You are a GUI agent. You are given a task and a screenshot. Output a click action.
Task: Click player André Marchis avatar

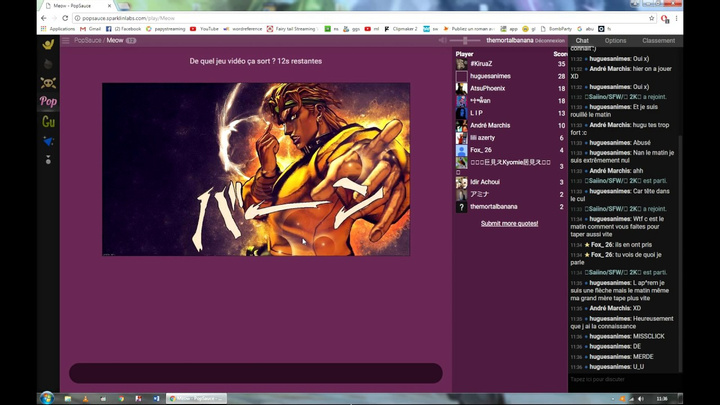(461, 125)
